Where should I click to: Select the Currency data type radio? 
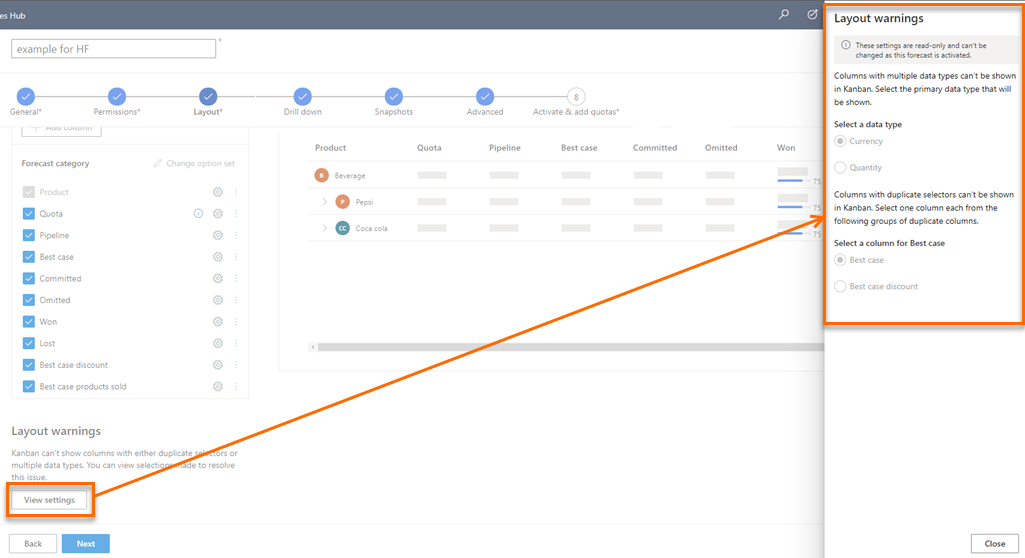click(840, 141)
